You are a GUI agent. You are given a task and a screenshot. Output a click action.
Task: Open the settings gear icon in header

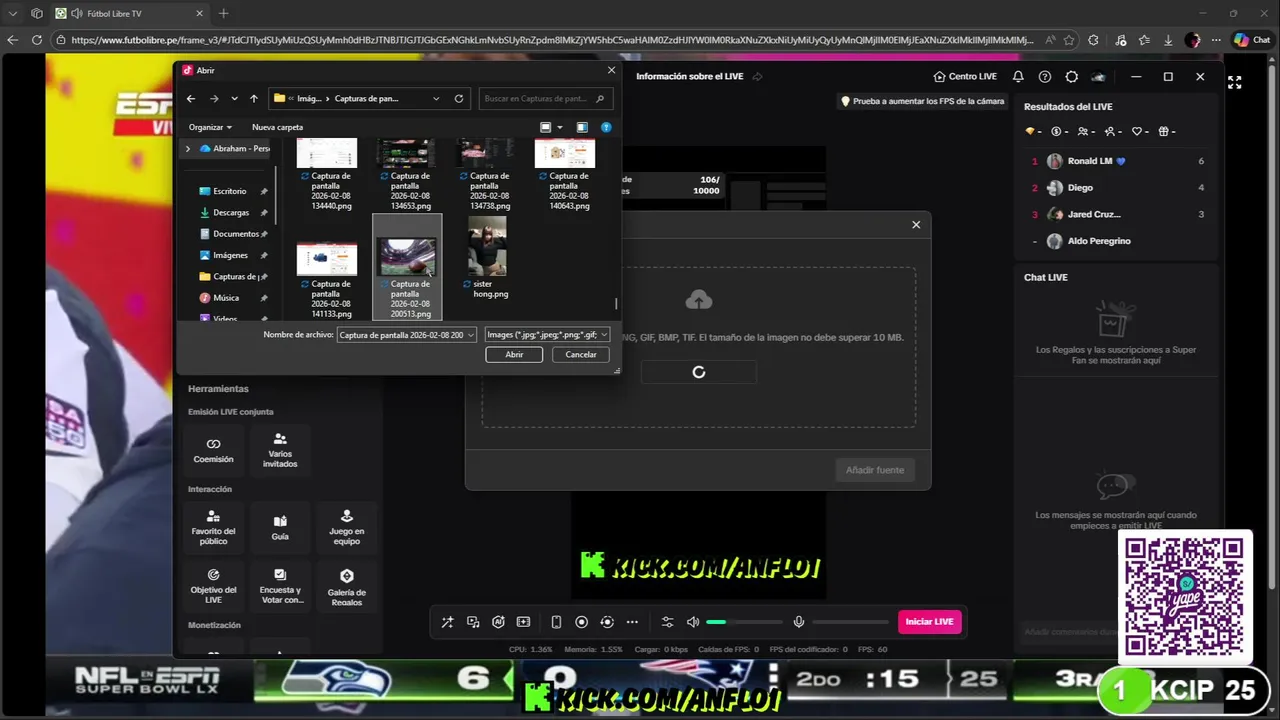[x=1072, y=77]
